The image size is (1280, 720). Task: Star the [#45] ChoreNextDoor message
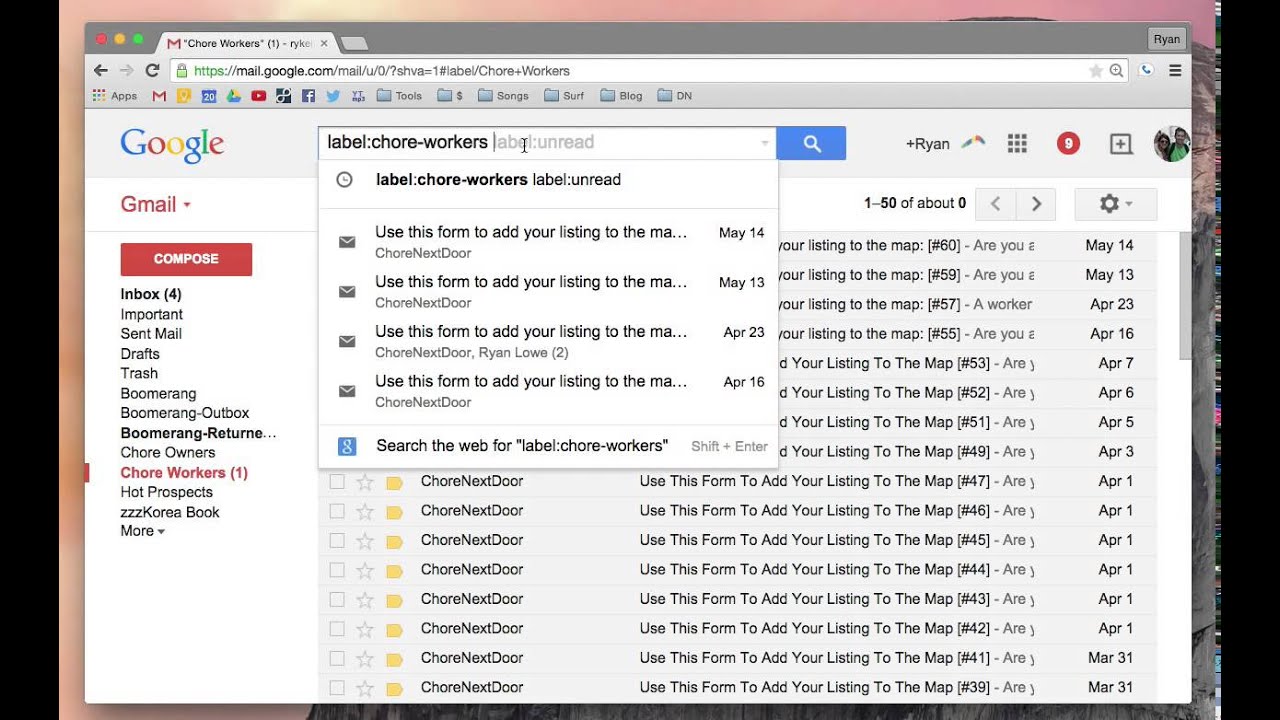(x=365, y=541)
